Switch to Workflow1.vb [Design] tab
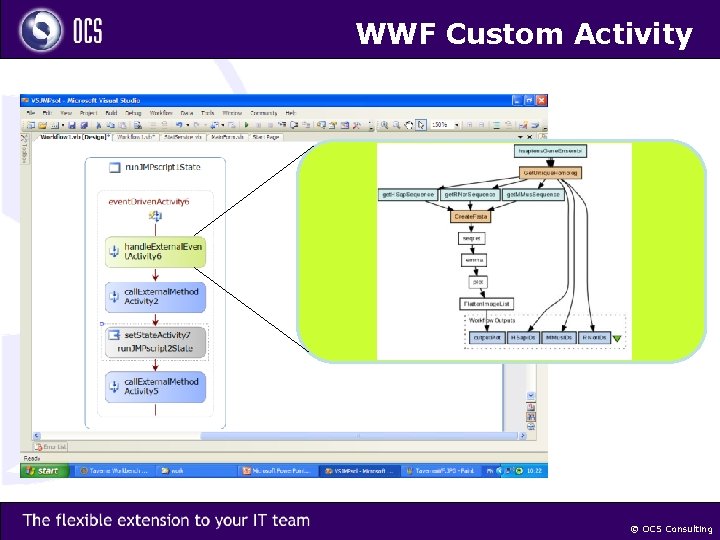The image size is (720, 540). pyautogui.click(x=75, y=137)
